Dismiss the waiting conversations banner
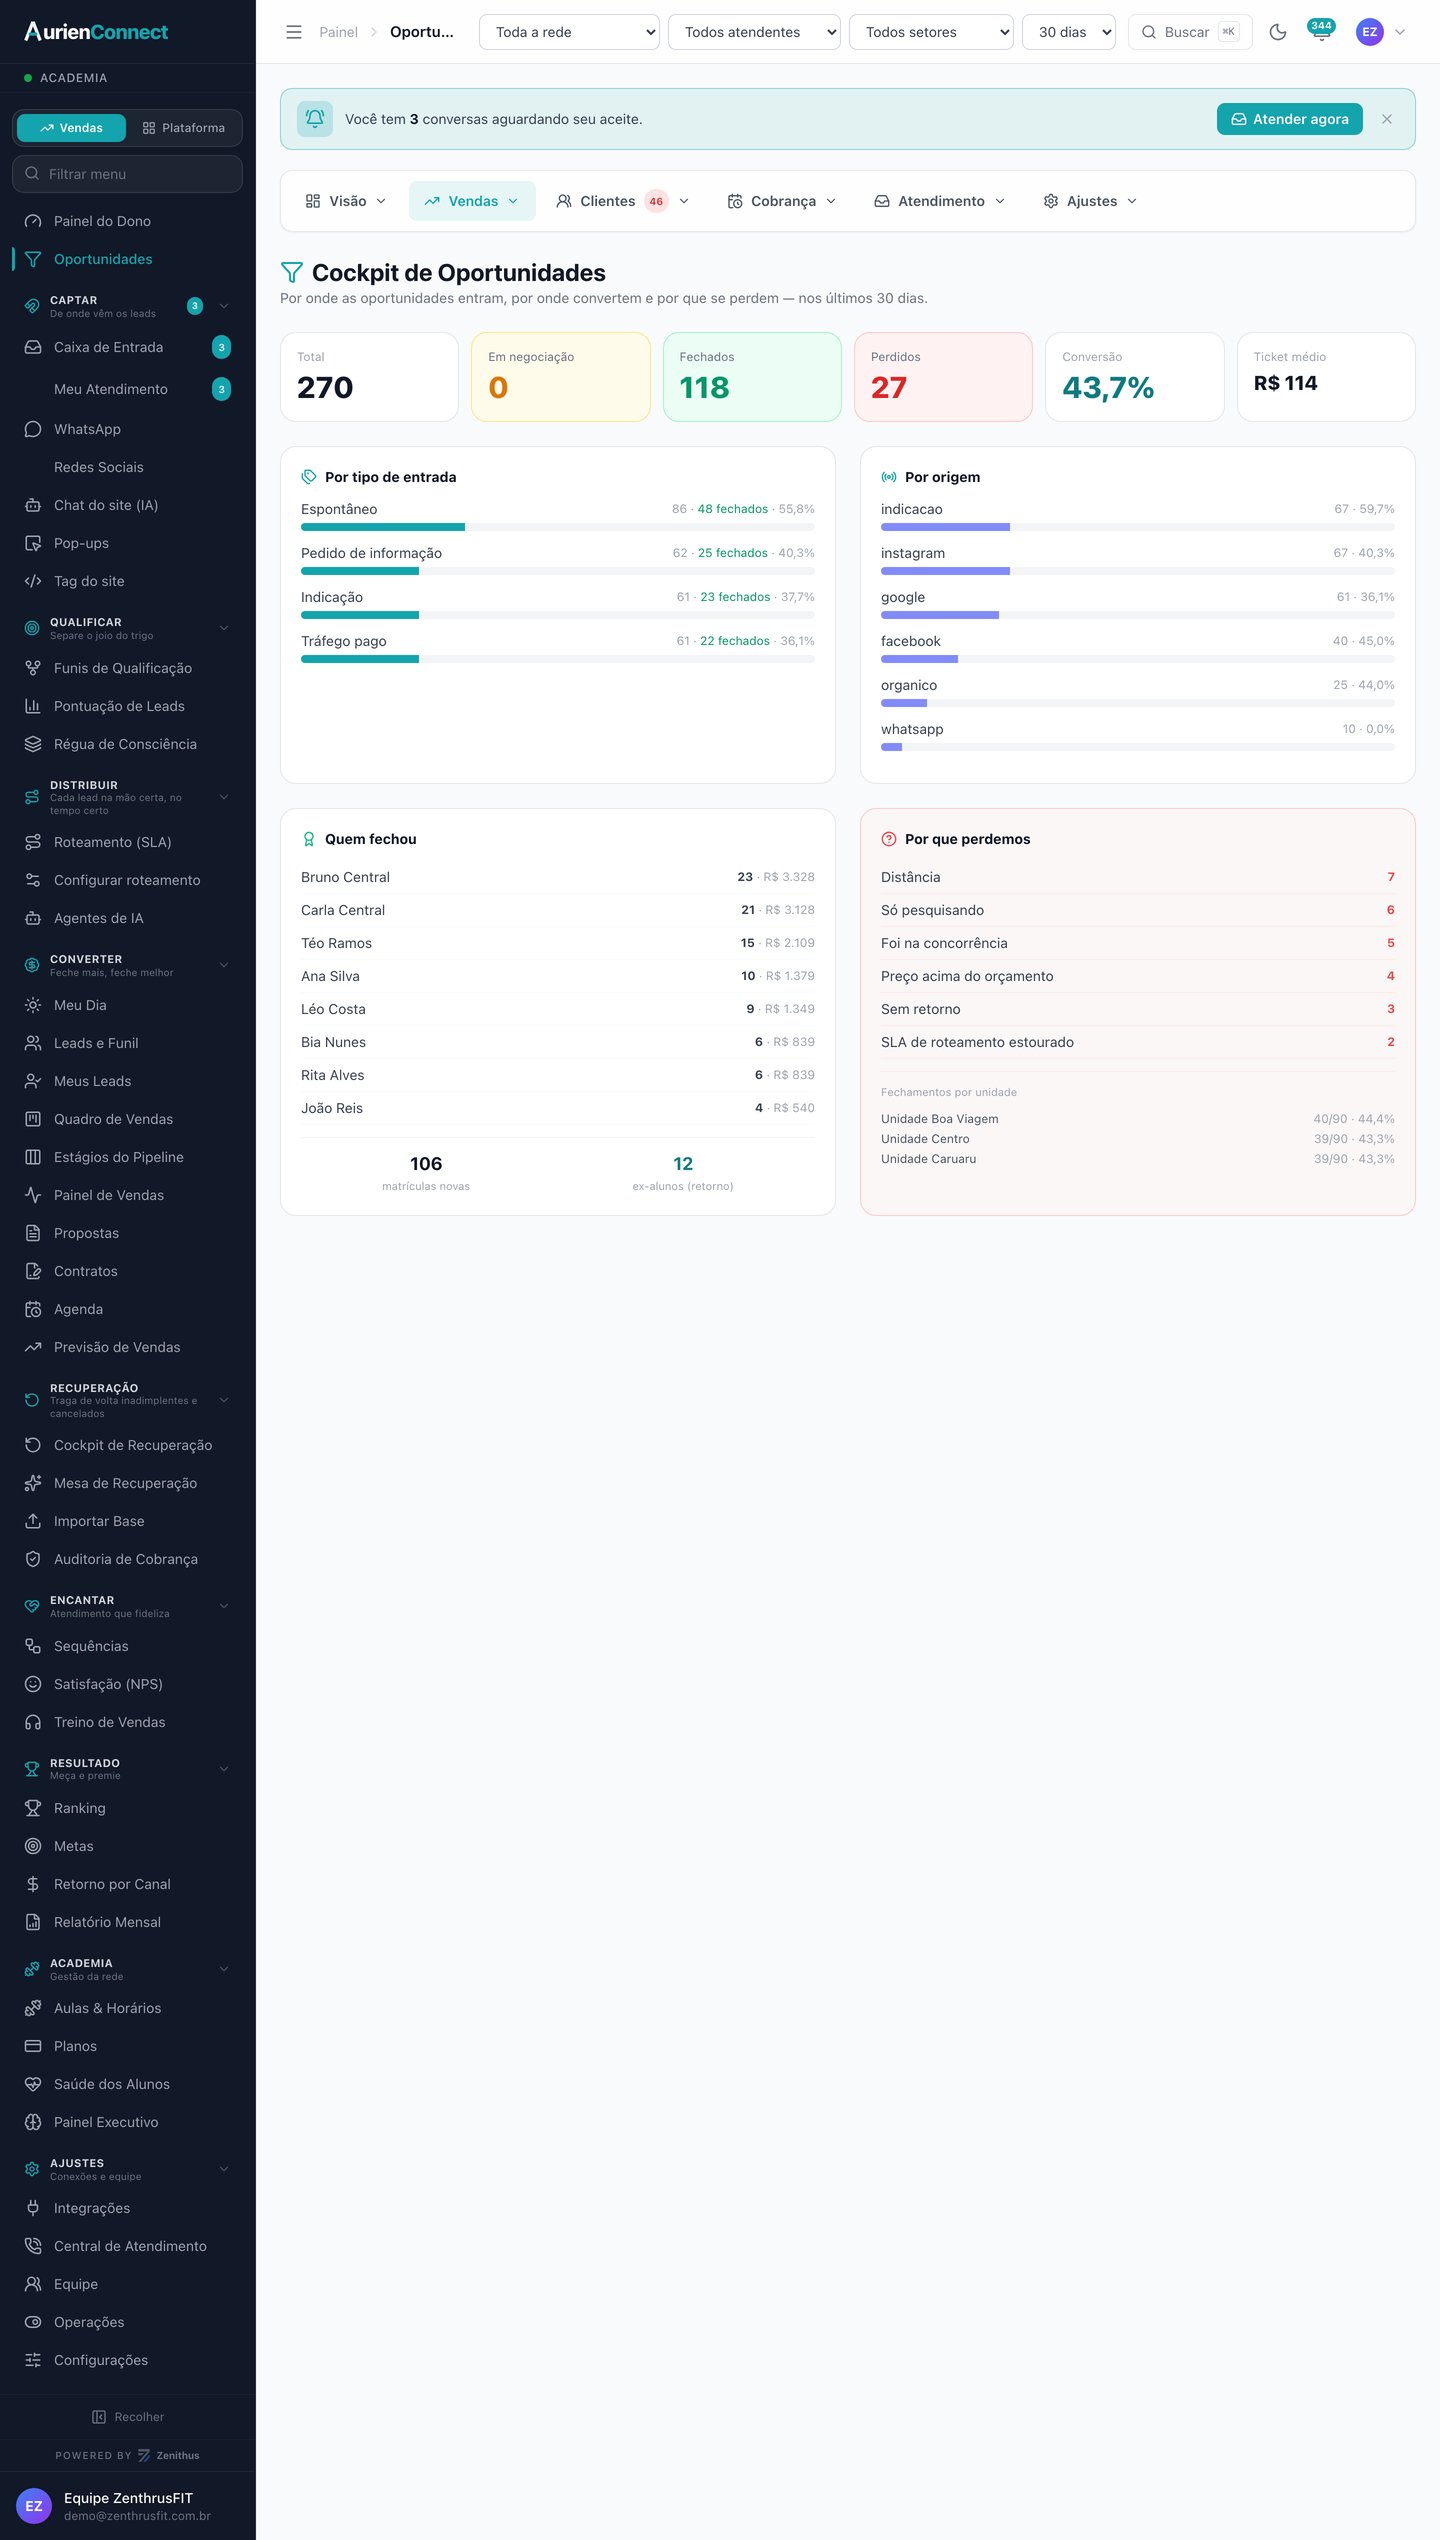This screenshot has width=1440, height=2540. click(x=1387, y=119)
